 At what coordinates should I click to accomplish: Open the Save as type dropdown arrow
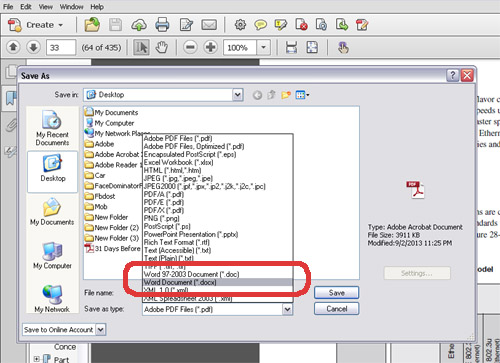287,310
